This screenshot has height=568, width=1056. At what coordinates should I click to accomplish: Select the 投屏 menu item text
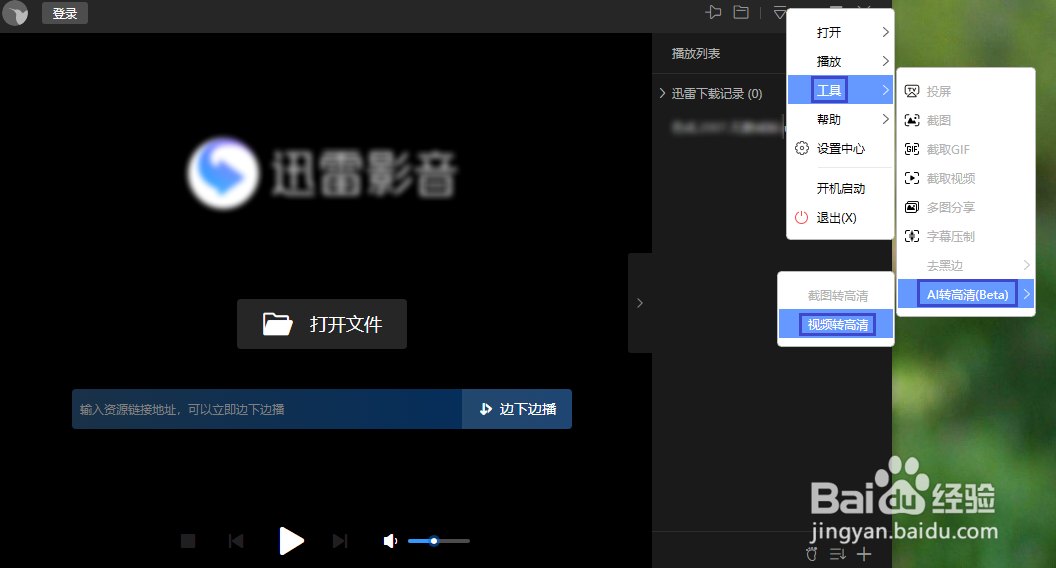pyautogui.click(x=939, y=92)
